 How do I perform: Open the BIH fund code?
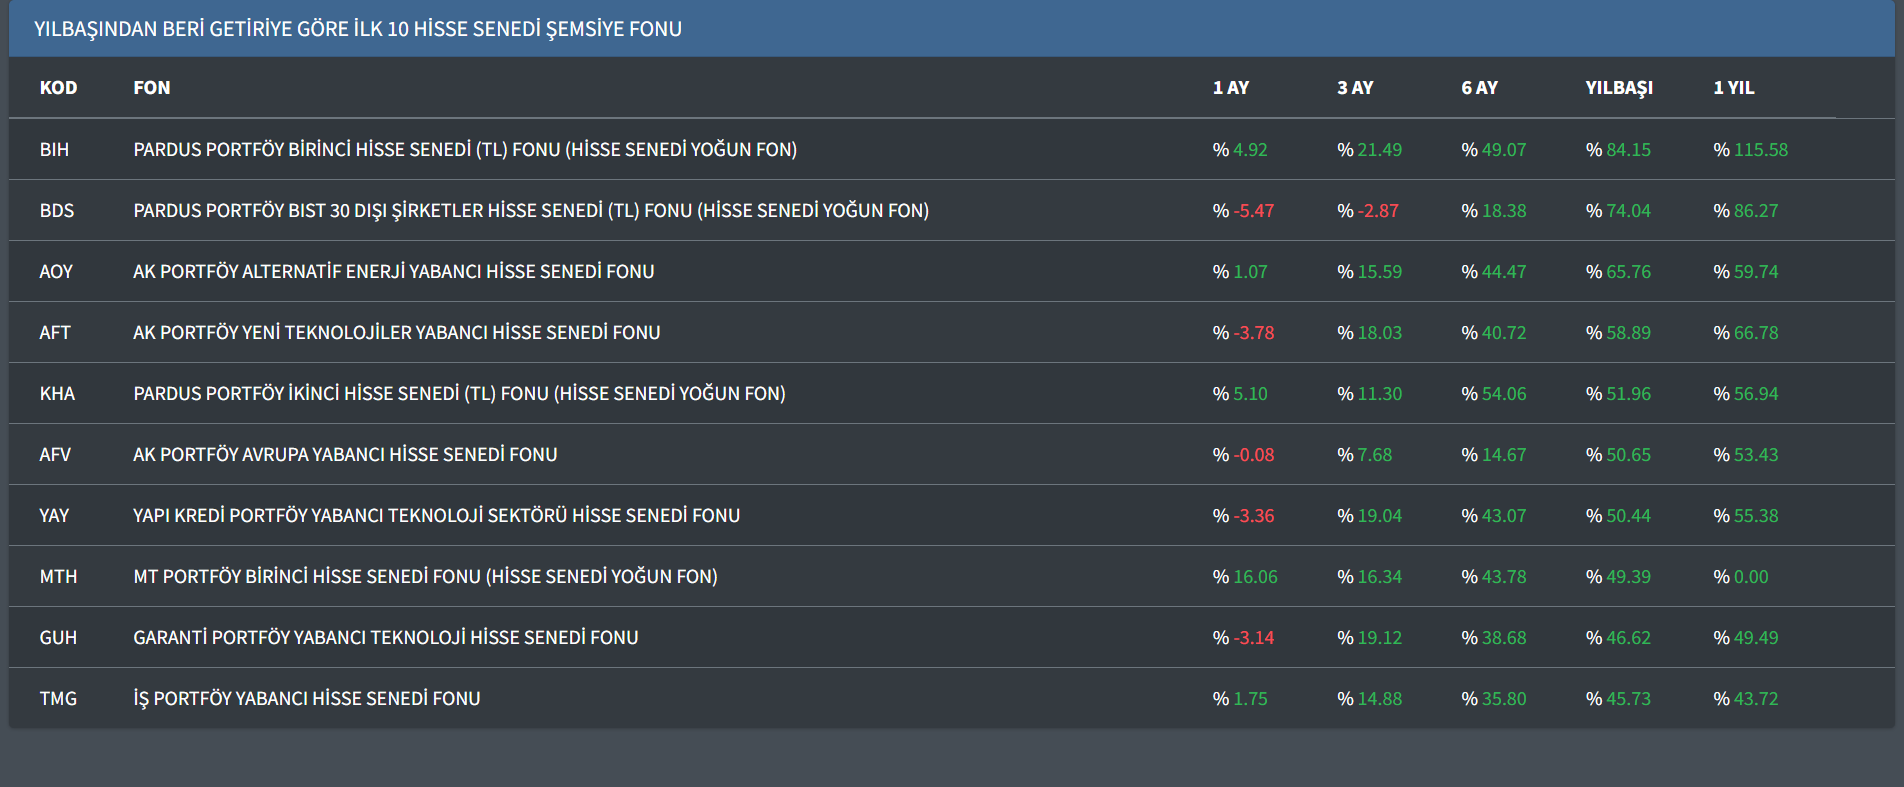click(x=54, y=150)
